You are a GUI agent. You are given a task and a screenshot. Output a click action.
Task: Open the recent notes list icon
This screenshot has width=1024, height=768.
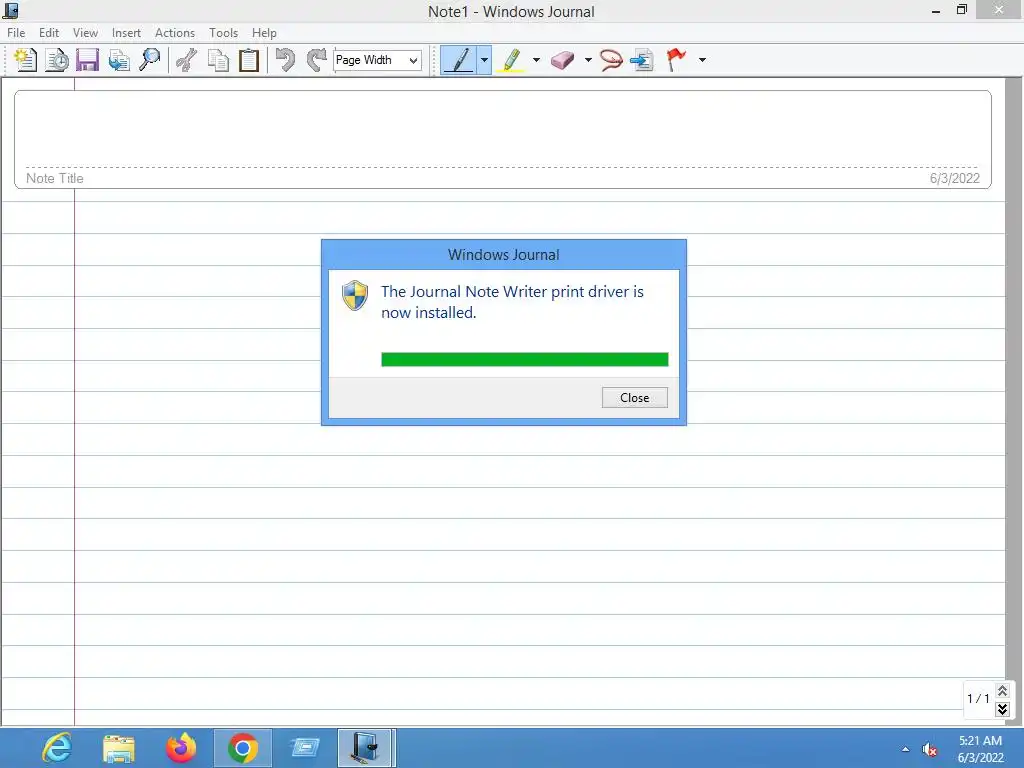pos(57,60)
